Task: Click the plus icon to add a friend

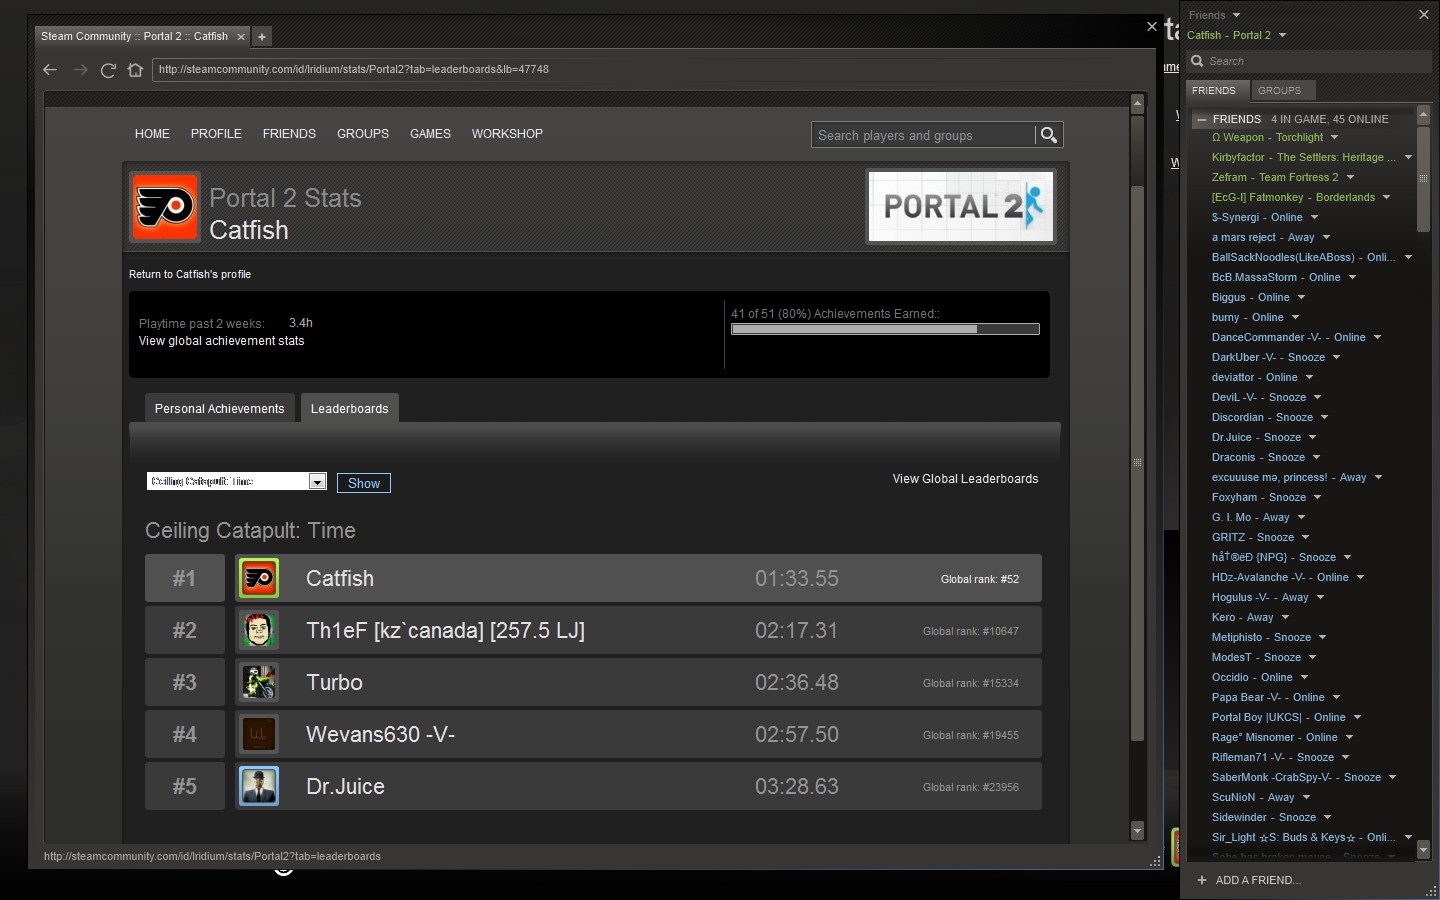Action: coord(1202,880)
